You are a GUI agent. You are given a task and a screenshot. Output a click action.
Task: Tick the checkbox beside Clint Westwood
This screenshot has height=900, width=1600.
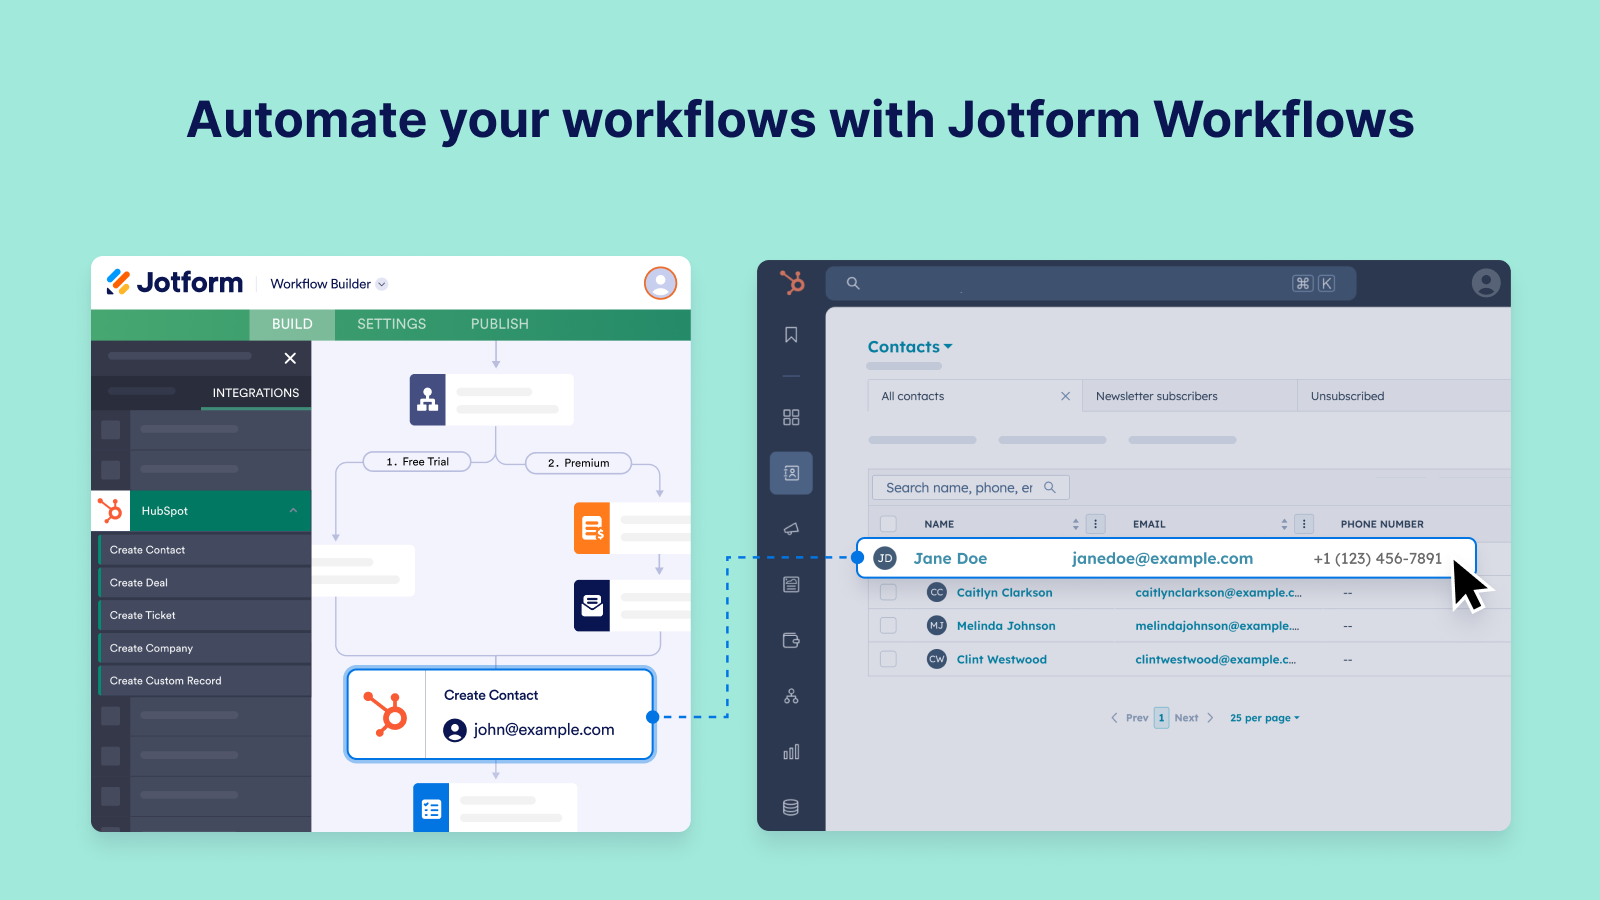coord(888,659)
